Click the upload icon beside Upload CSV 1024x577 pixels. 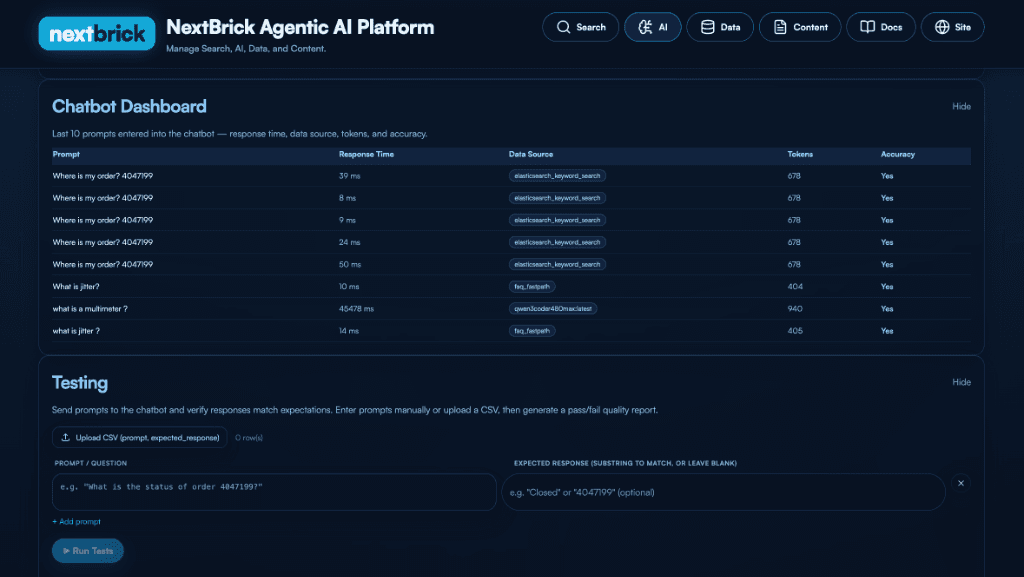65,437
